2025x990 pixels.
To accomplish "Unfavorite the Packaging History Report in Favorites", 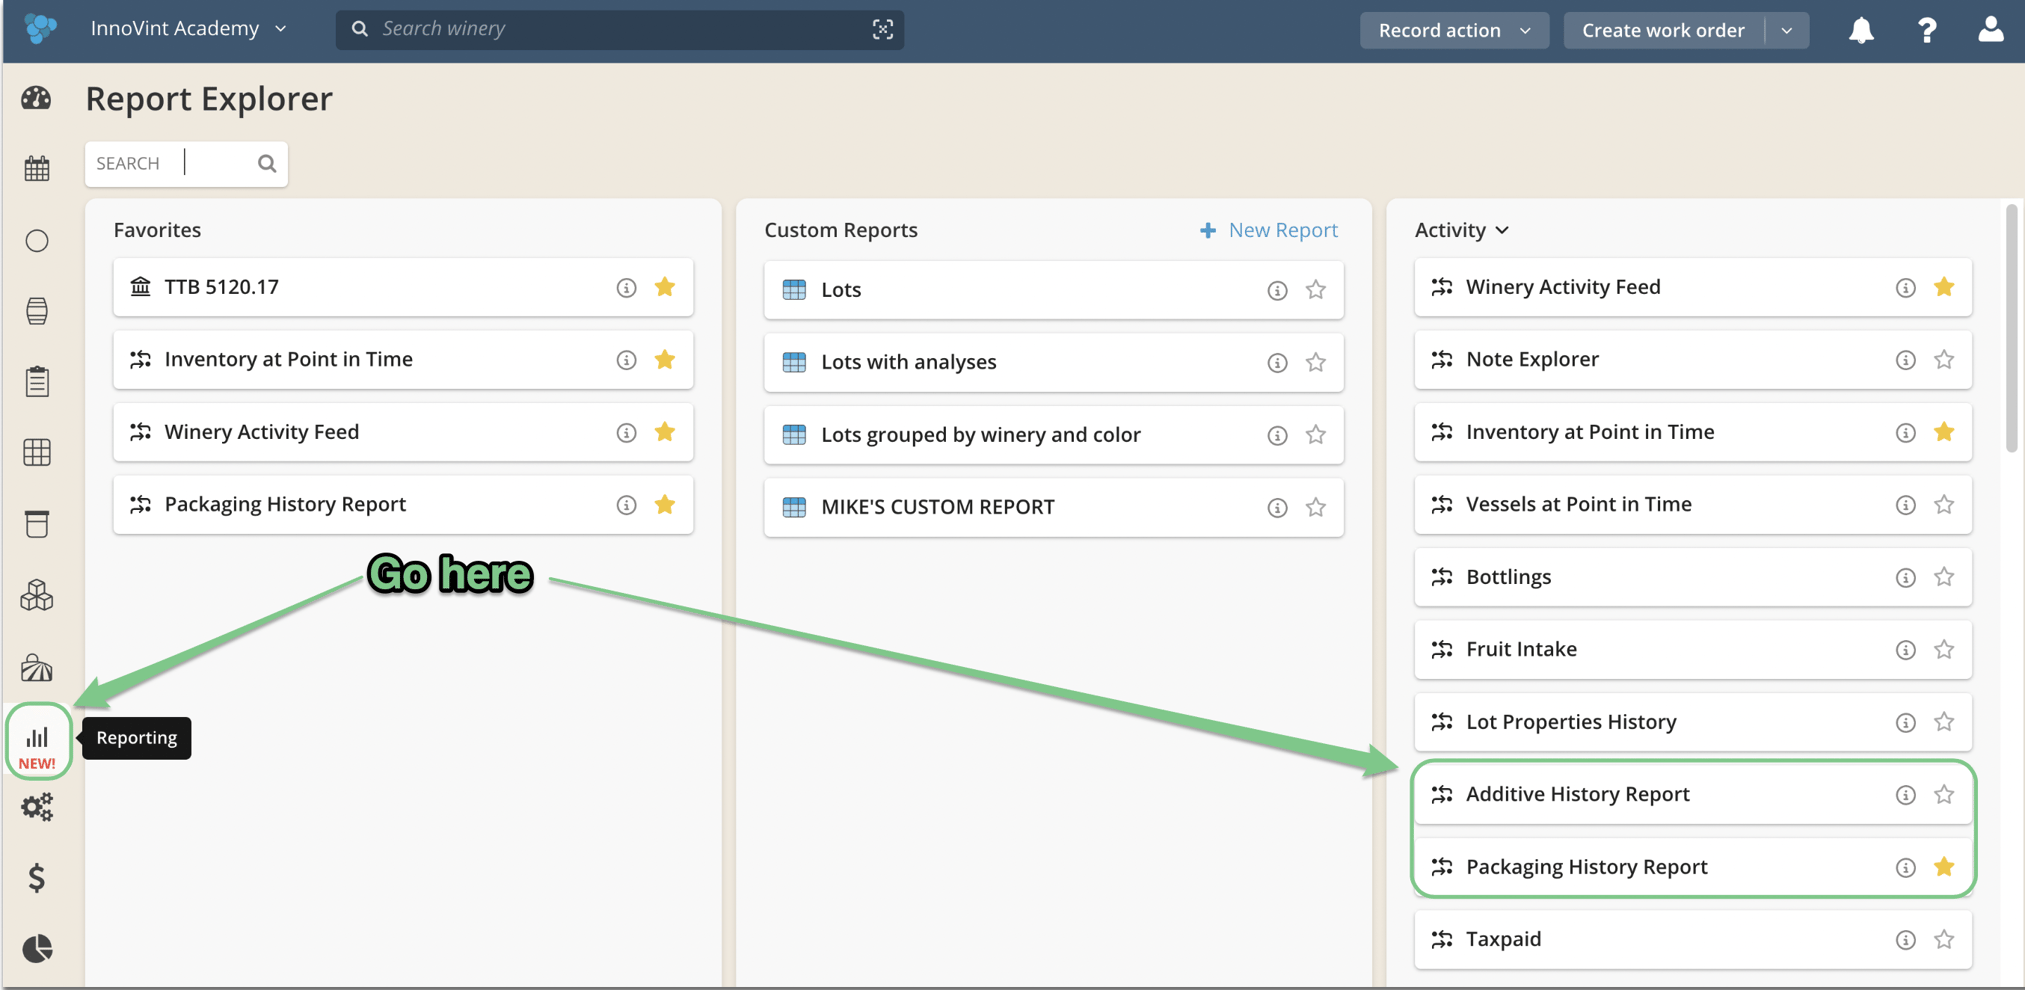I will tap(664, 505).
